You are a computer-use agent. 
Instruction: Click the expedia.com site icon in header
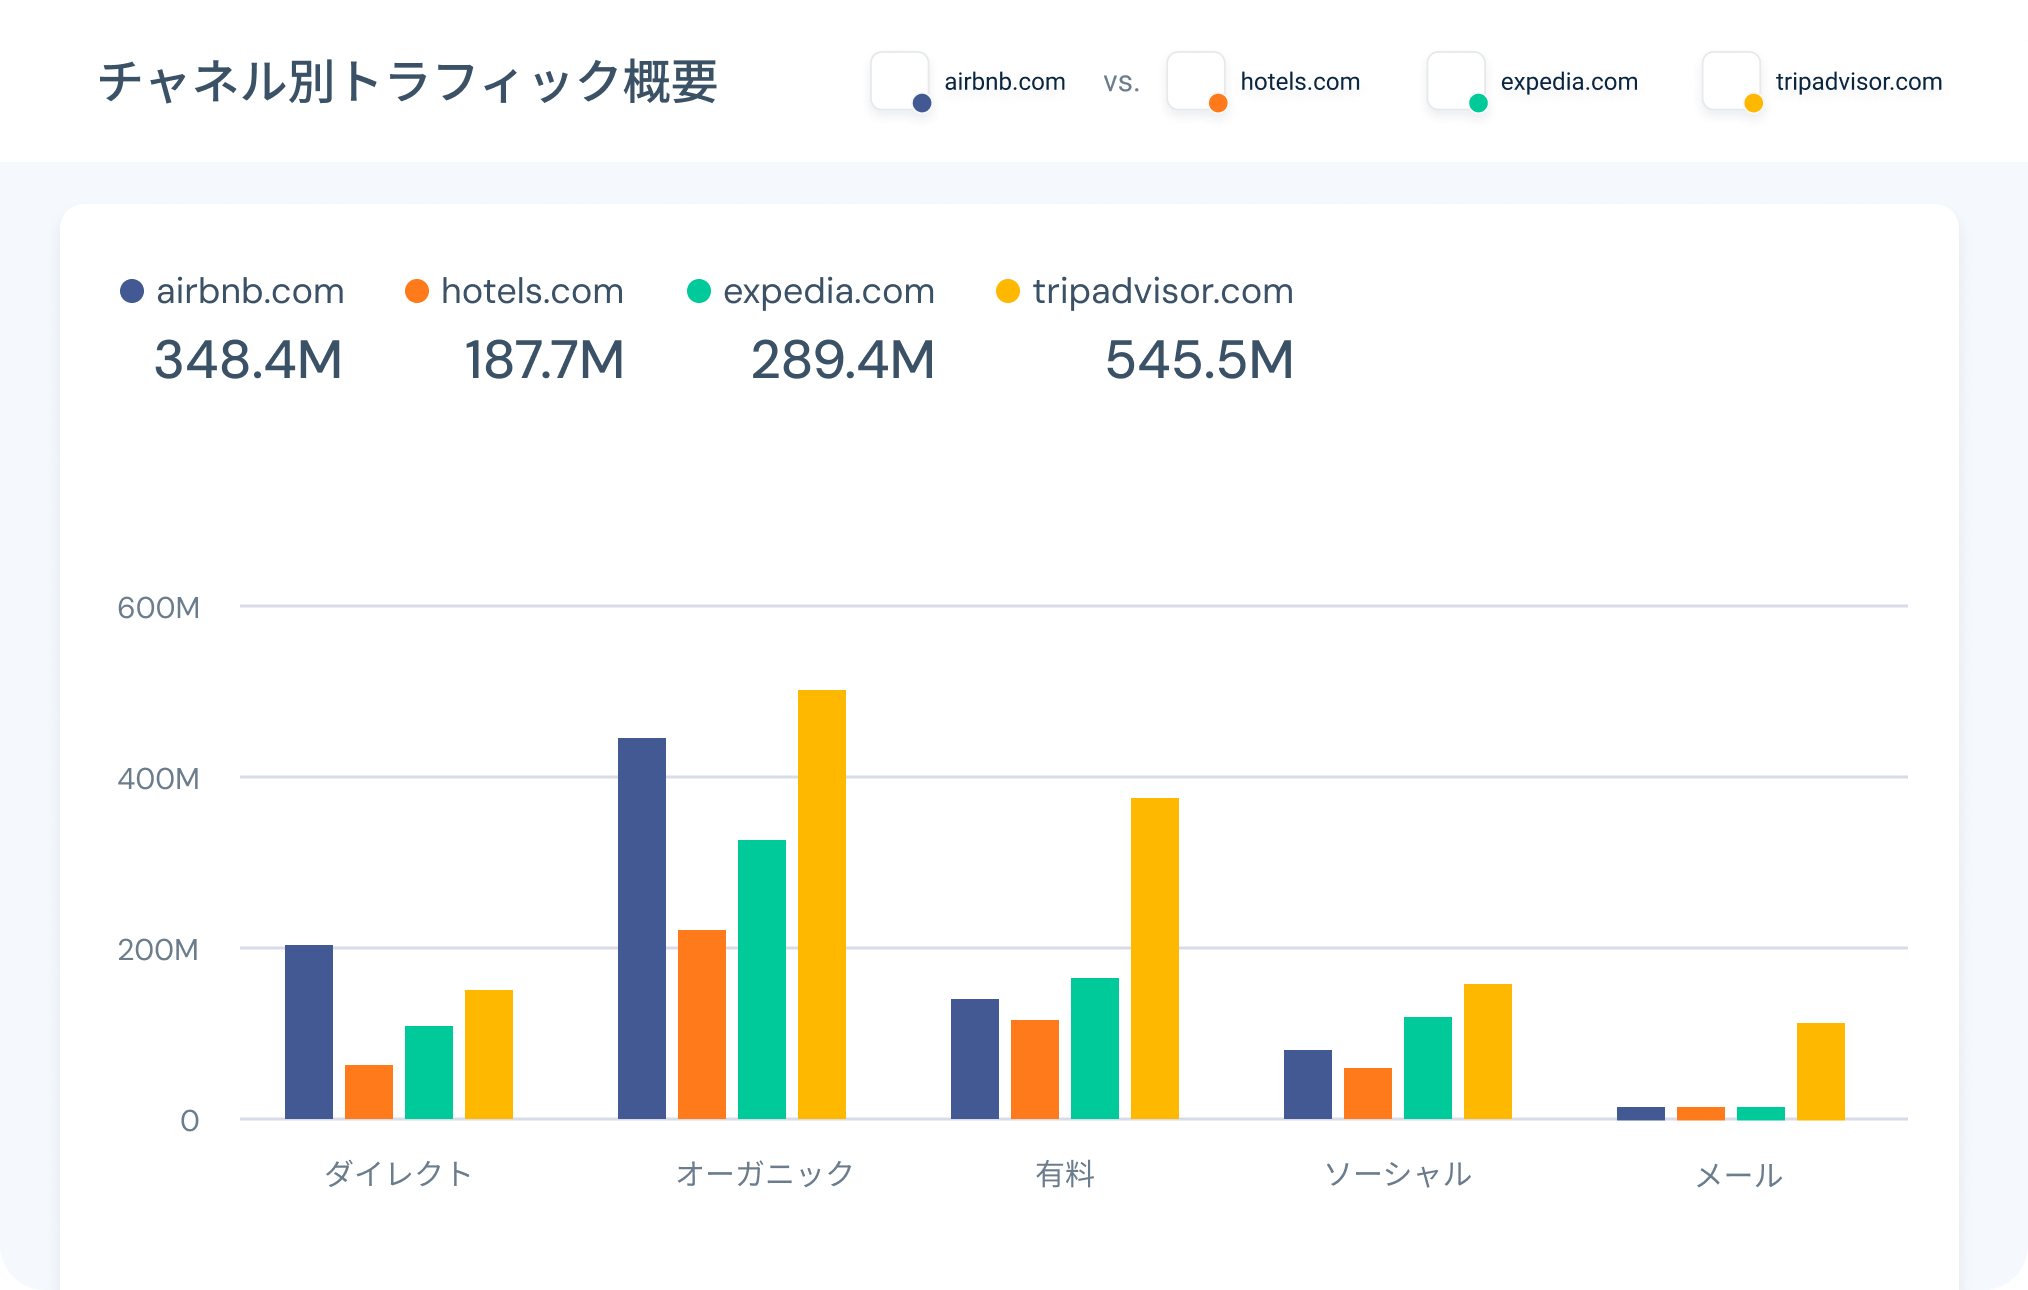coord(1456,81)
